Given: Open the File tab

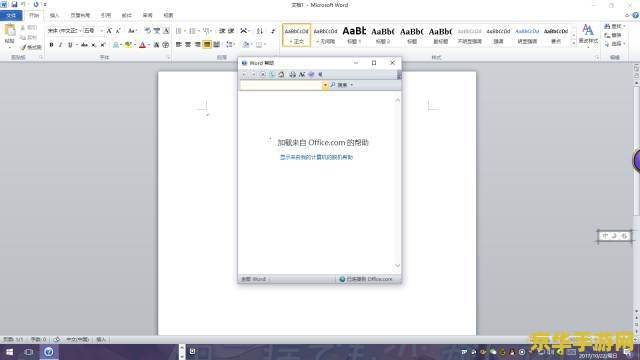Looking at the screenshot, I should pos(11,16).
